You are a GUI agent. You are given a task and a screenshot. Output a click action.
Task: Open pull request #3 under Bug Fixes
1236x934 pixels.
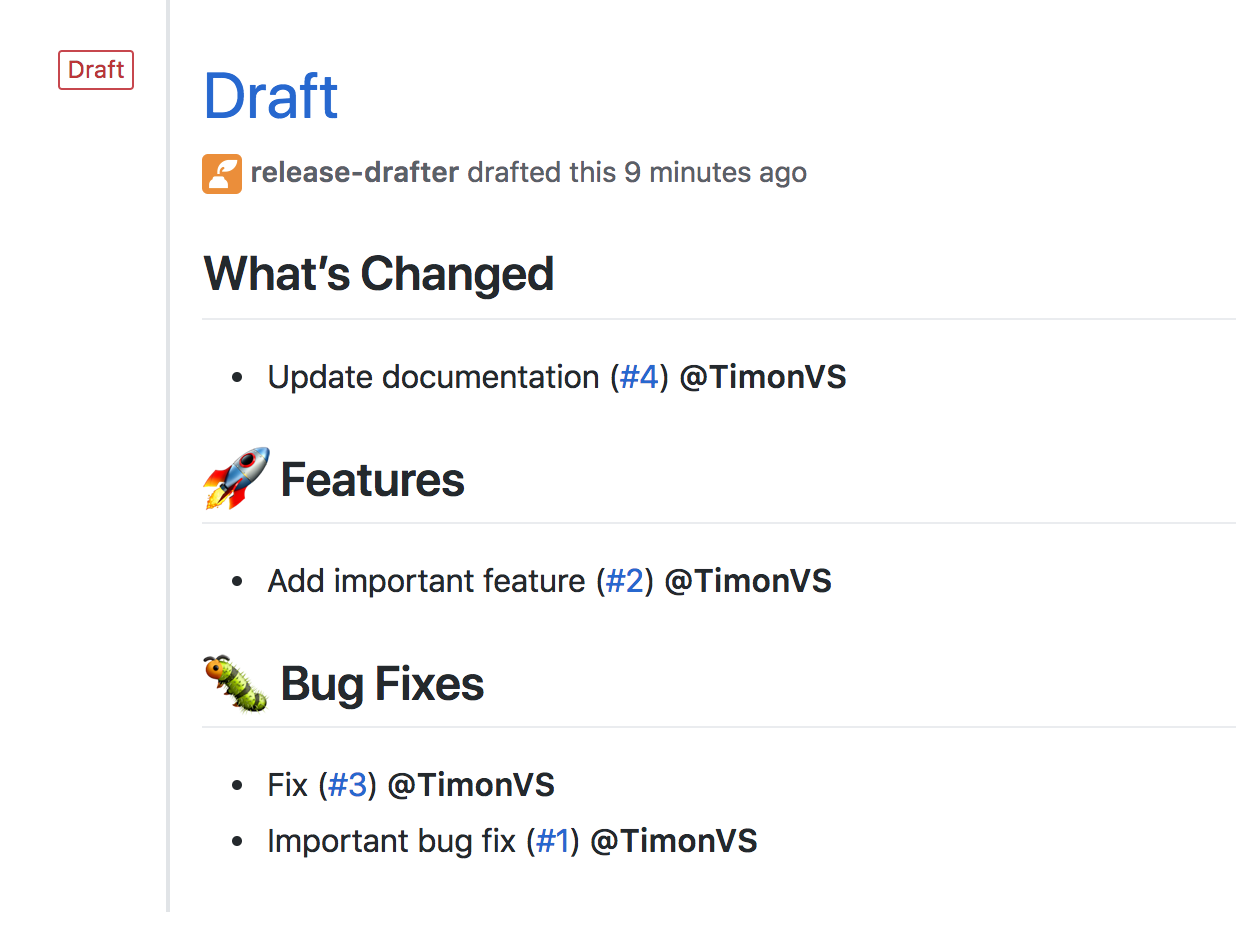click(x=347, y=785)
